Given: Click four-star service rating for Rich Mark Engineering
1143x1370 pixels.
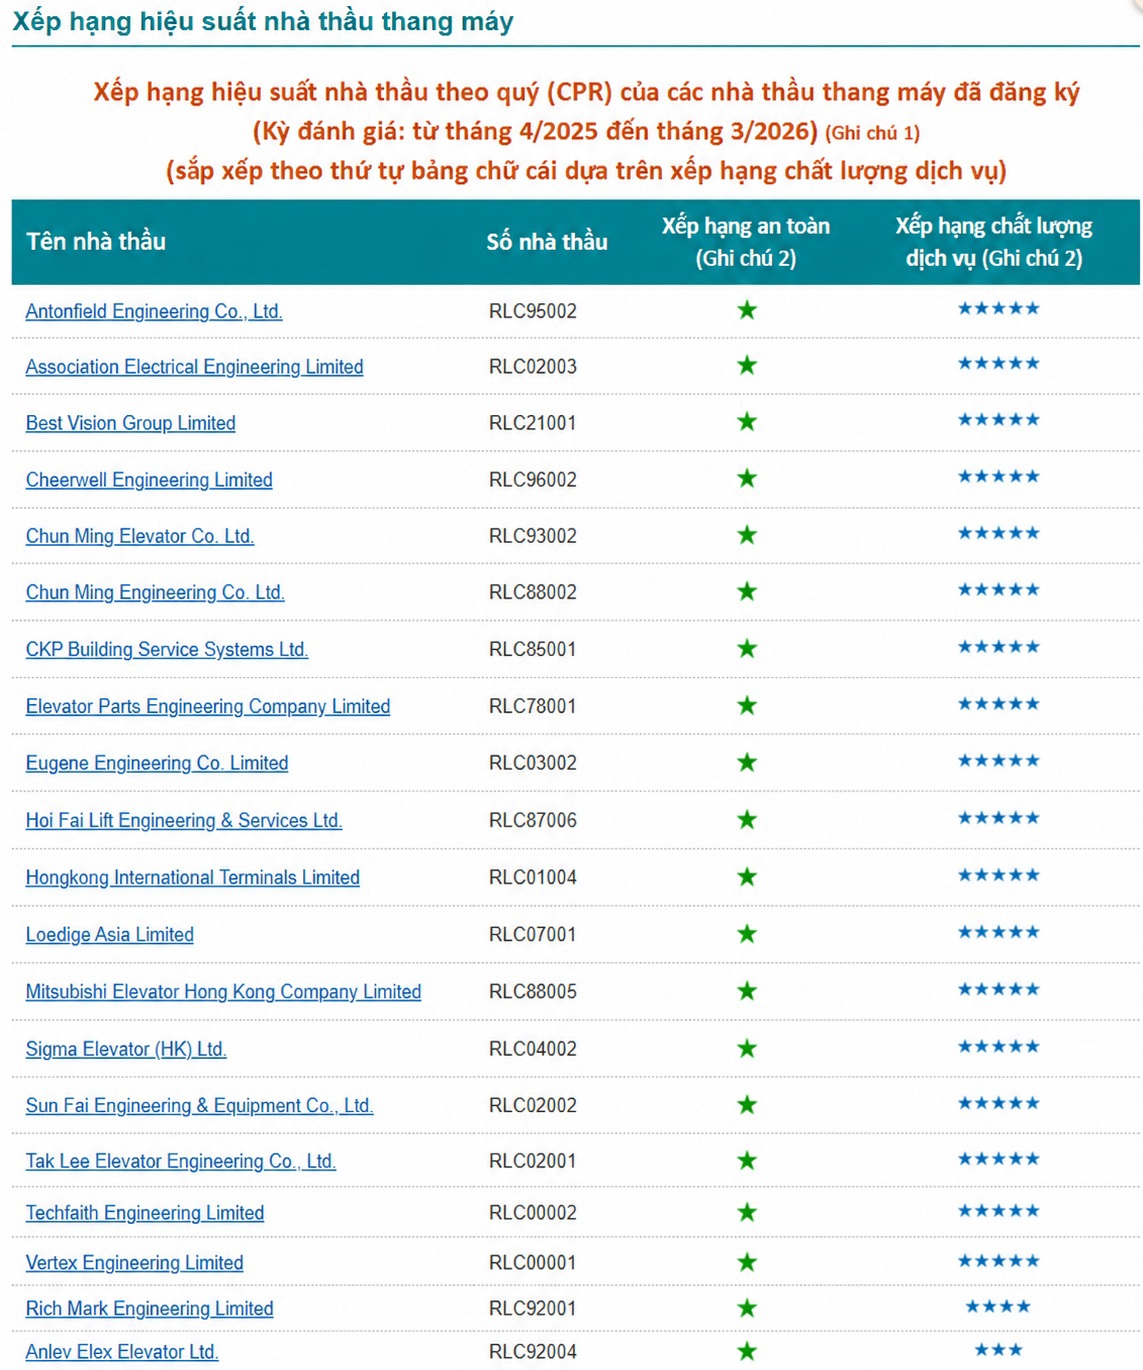Looking at the screenshot, I should [998, 1306].
